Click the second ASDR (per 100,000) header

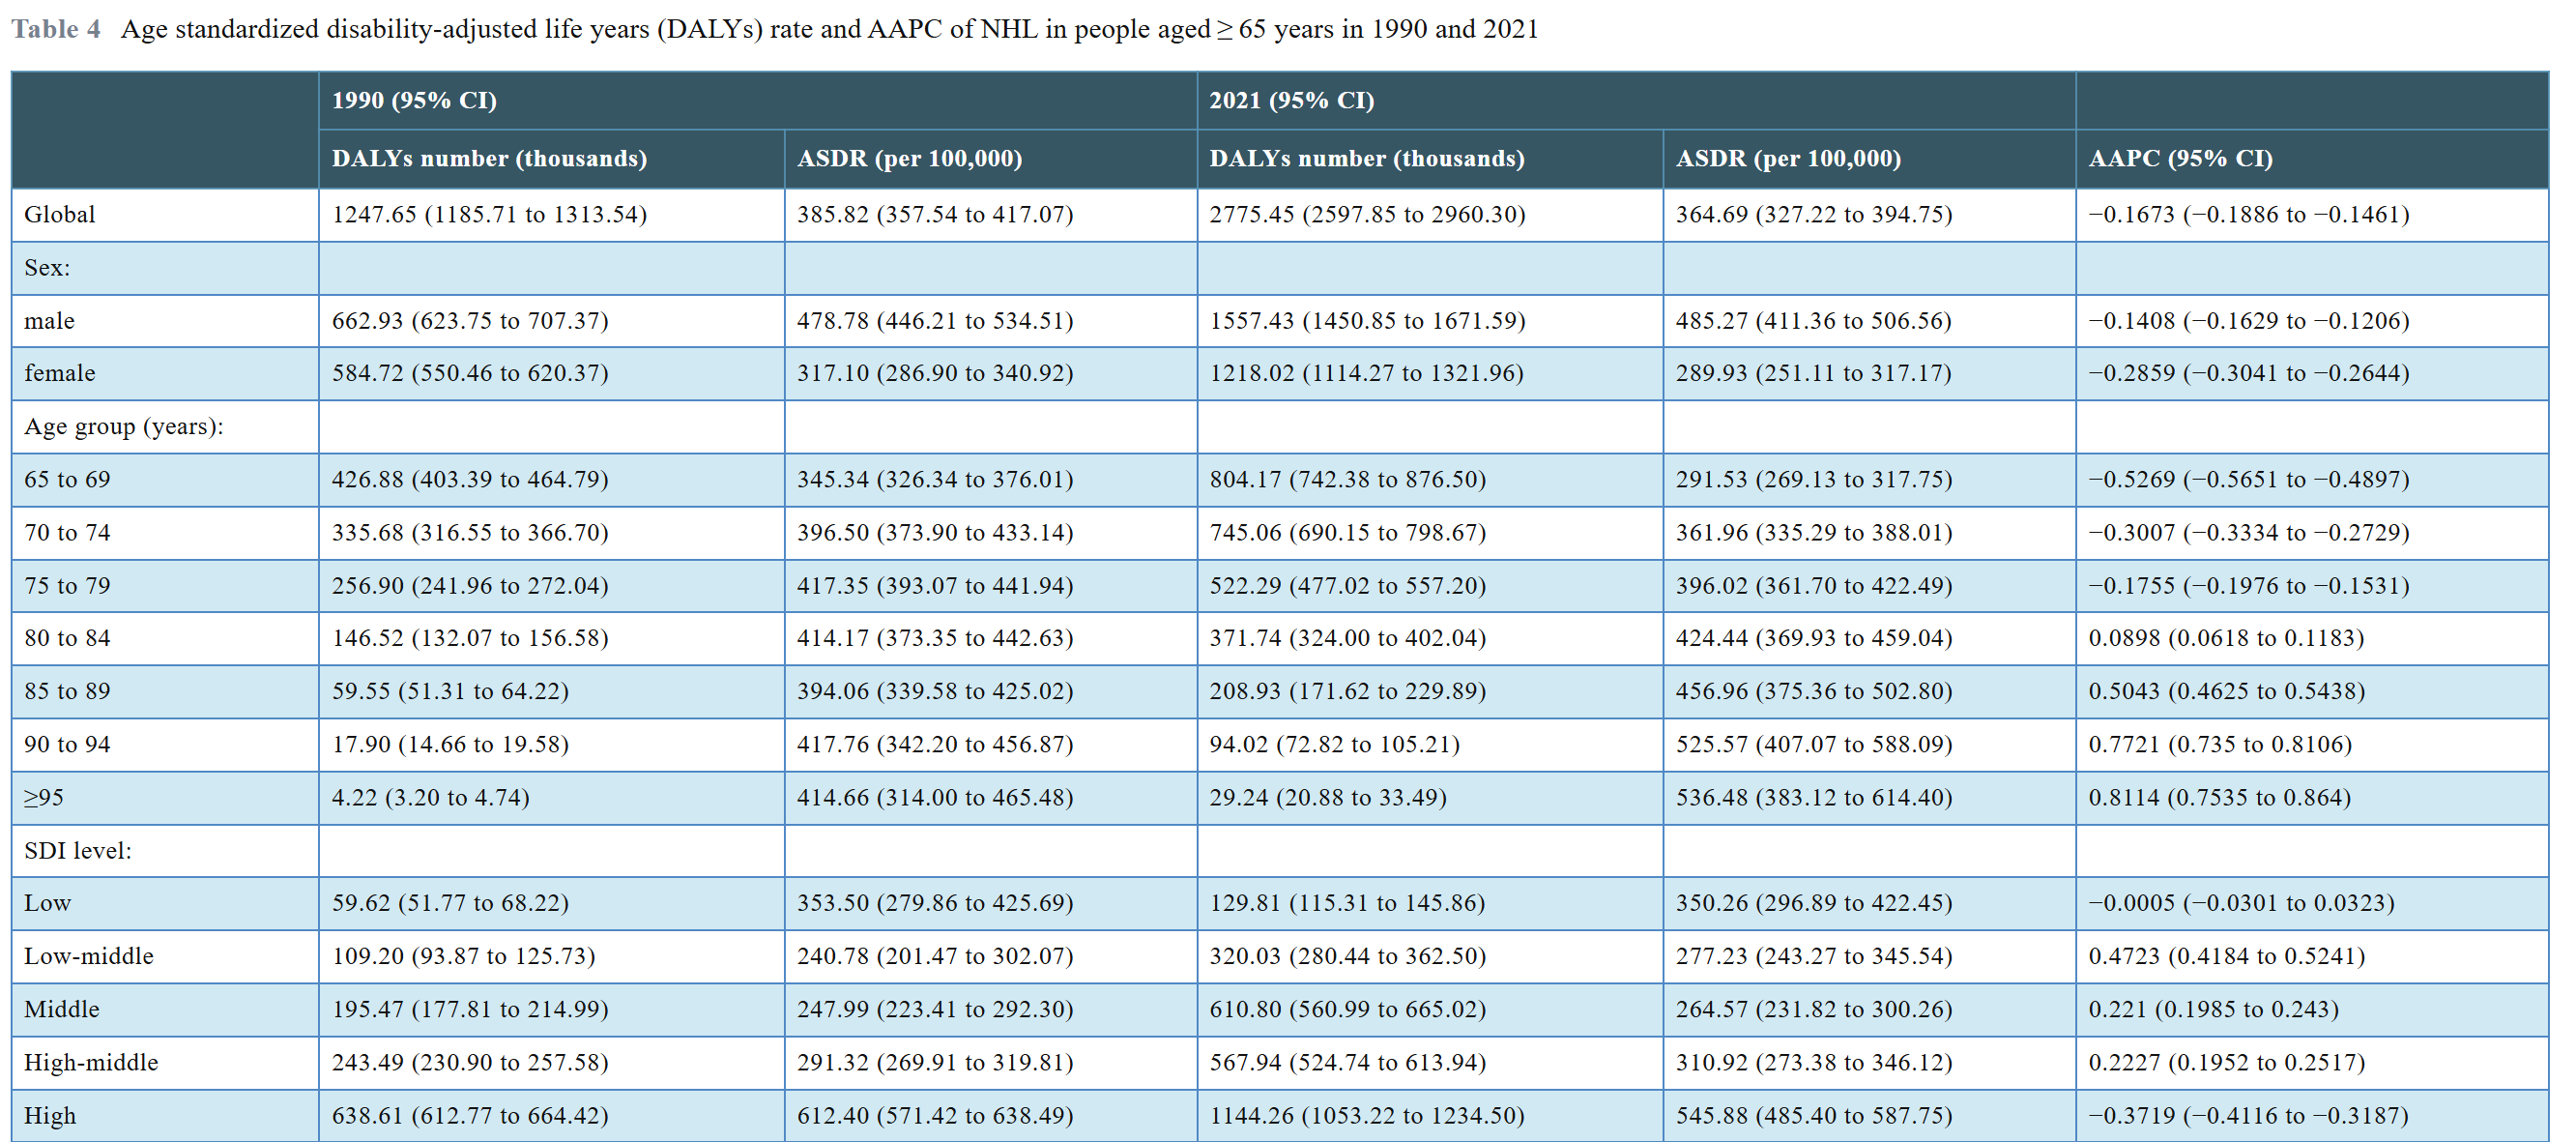[x=1788, y=158]
